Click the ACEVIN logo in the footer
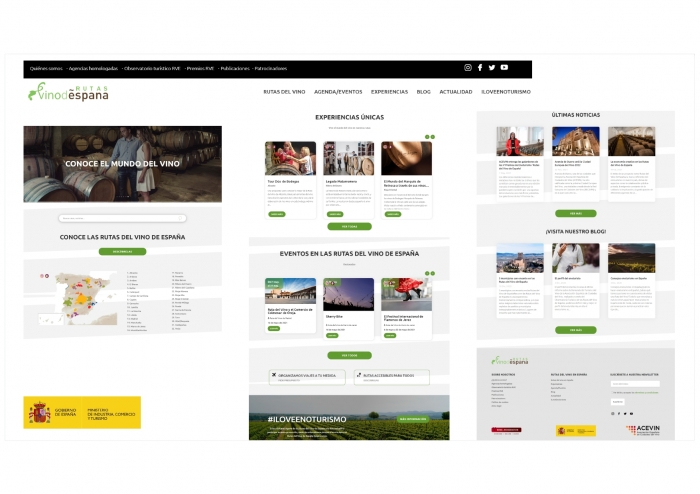 pos(643,430)
